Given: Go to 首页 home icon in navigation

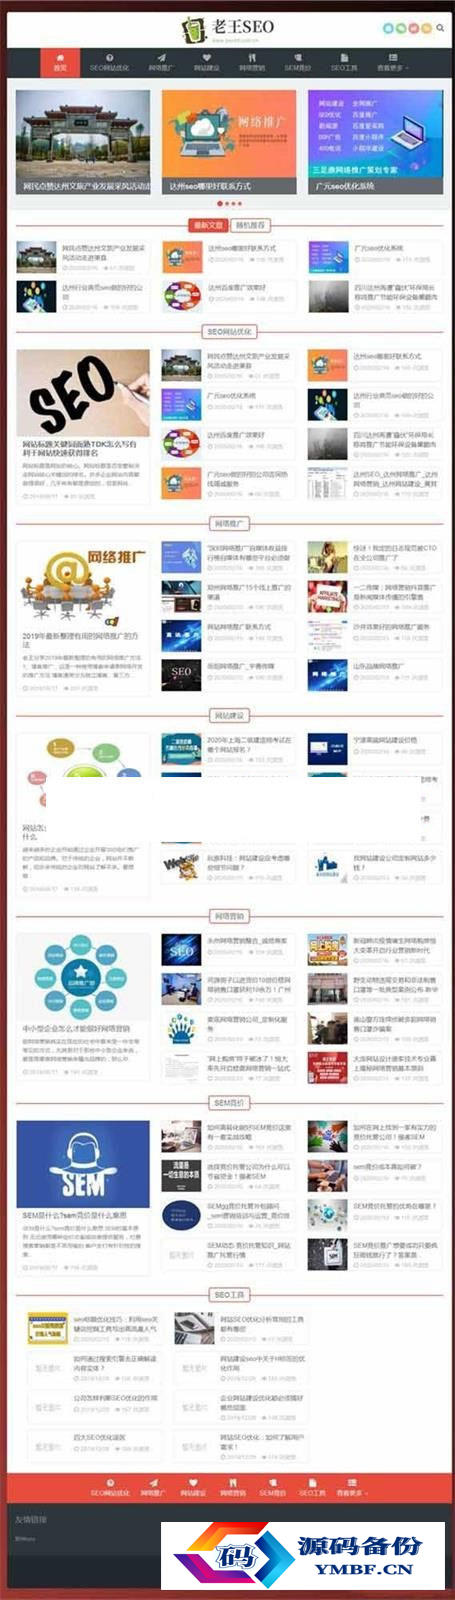Looking at the screenshot, I should (x=60, y=62).
